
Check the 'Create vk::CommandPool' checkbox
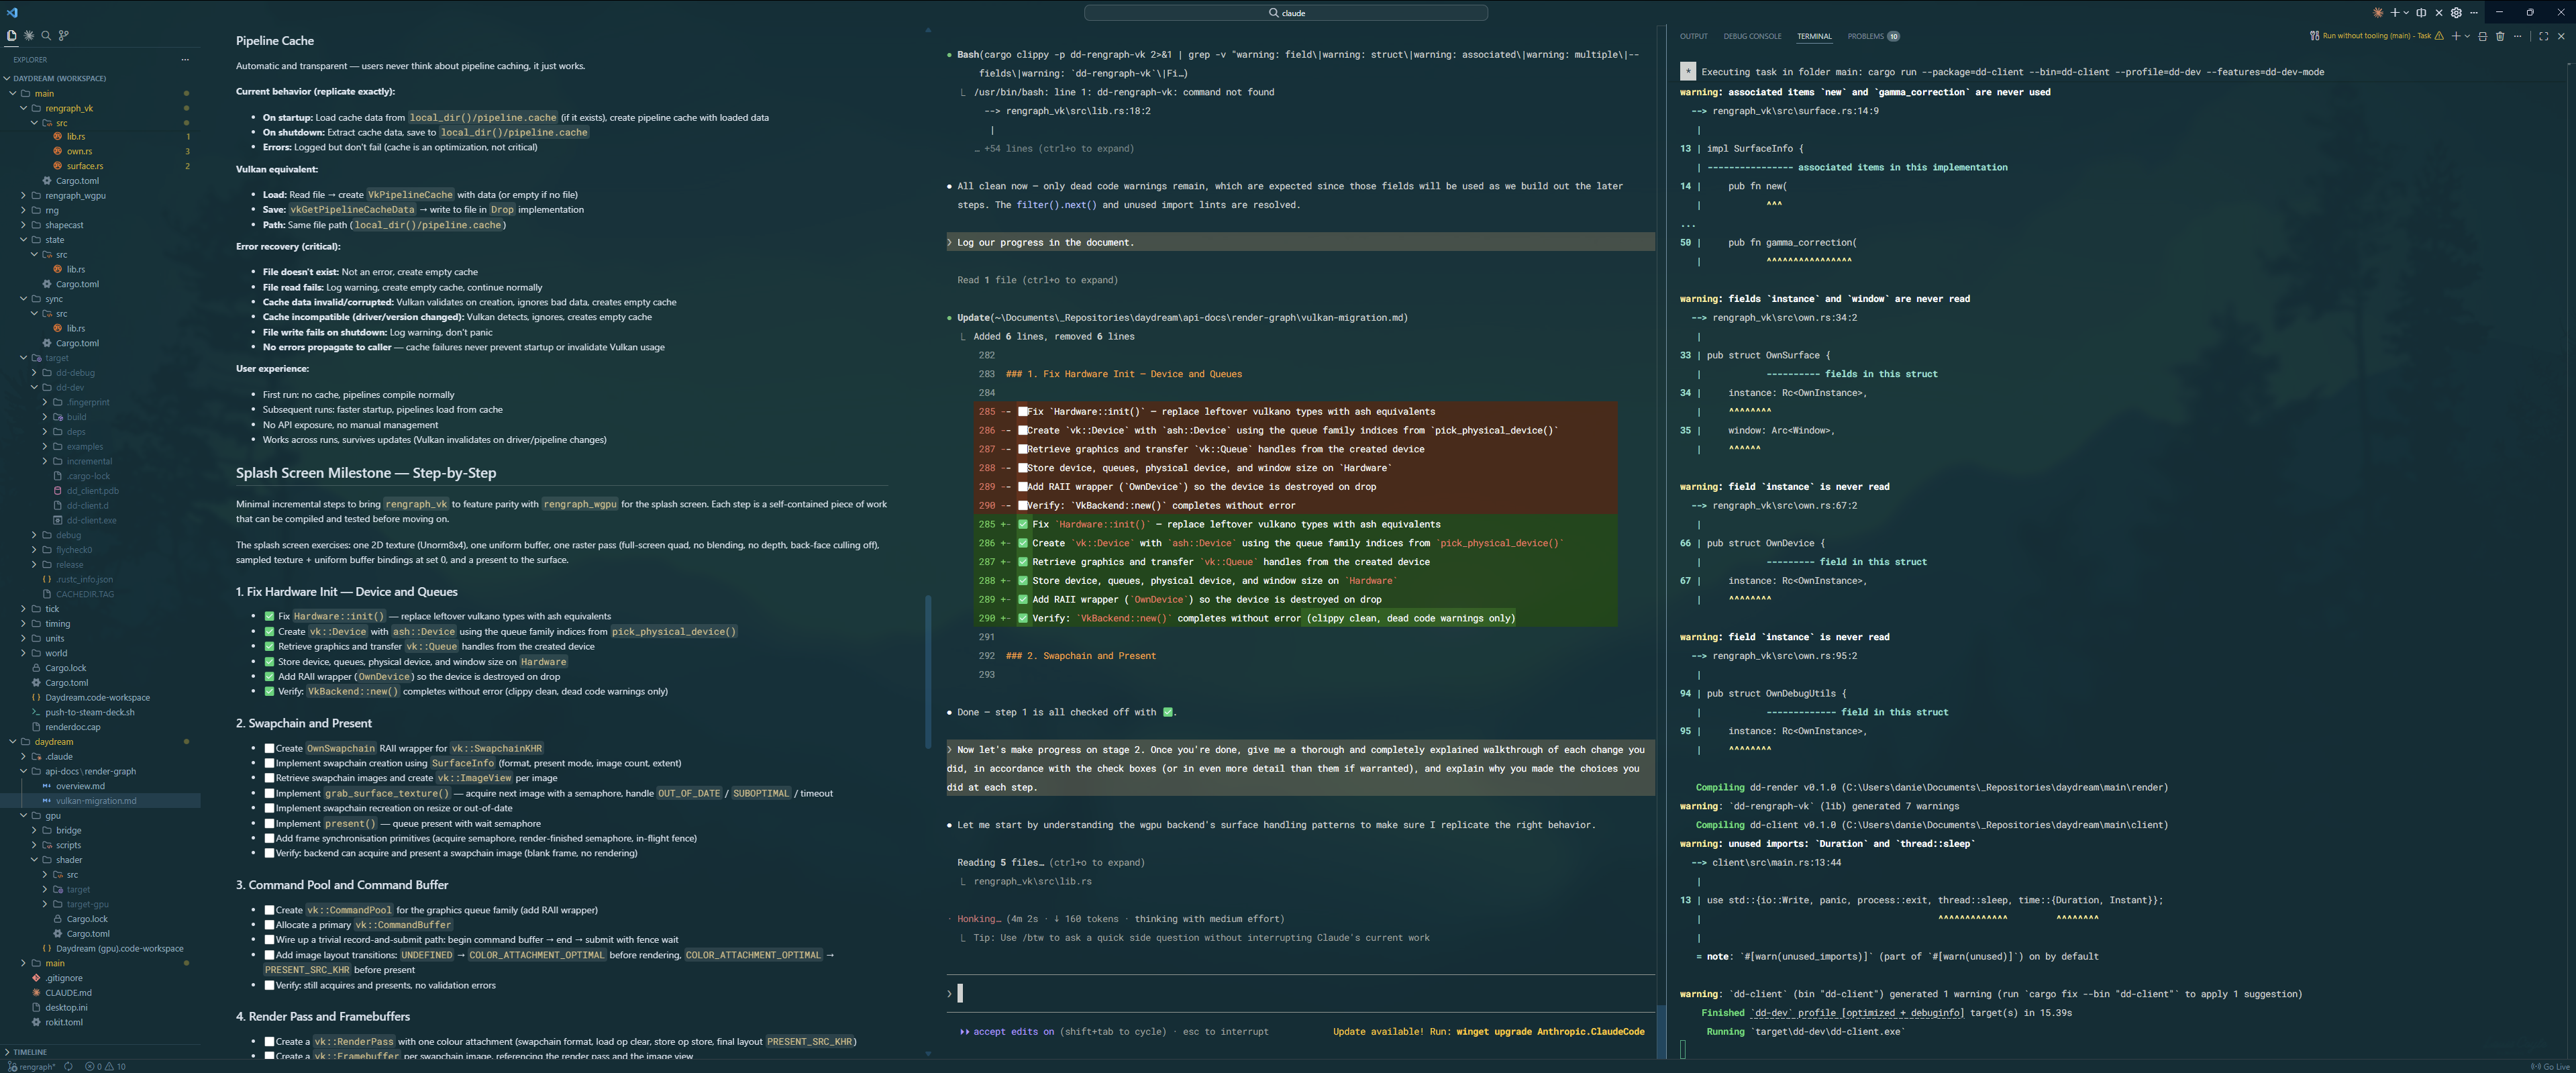[269, 910]
